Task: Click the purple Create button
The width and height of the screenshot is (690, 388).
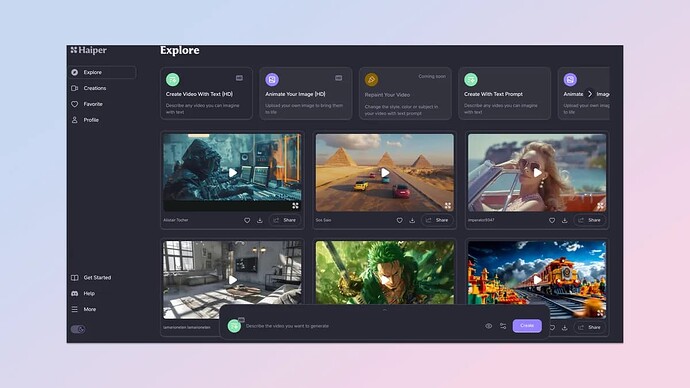Action: (527, 326)
